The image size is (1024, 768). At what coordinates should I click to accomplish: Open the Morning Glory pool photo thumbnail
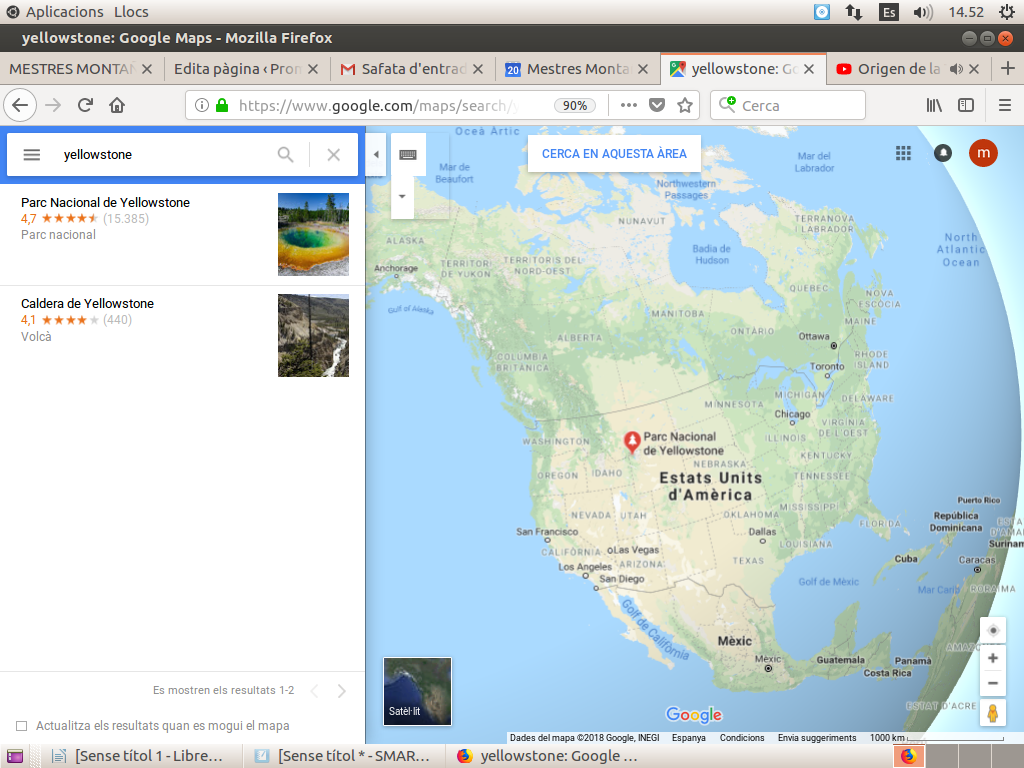[x=313, y=234]
